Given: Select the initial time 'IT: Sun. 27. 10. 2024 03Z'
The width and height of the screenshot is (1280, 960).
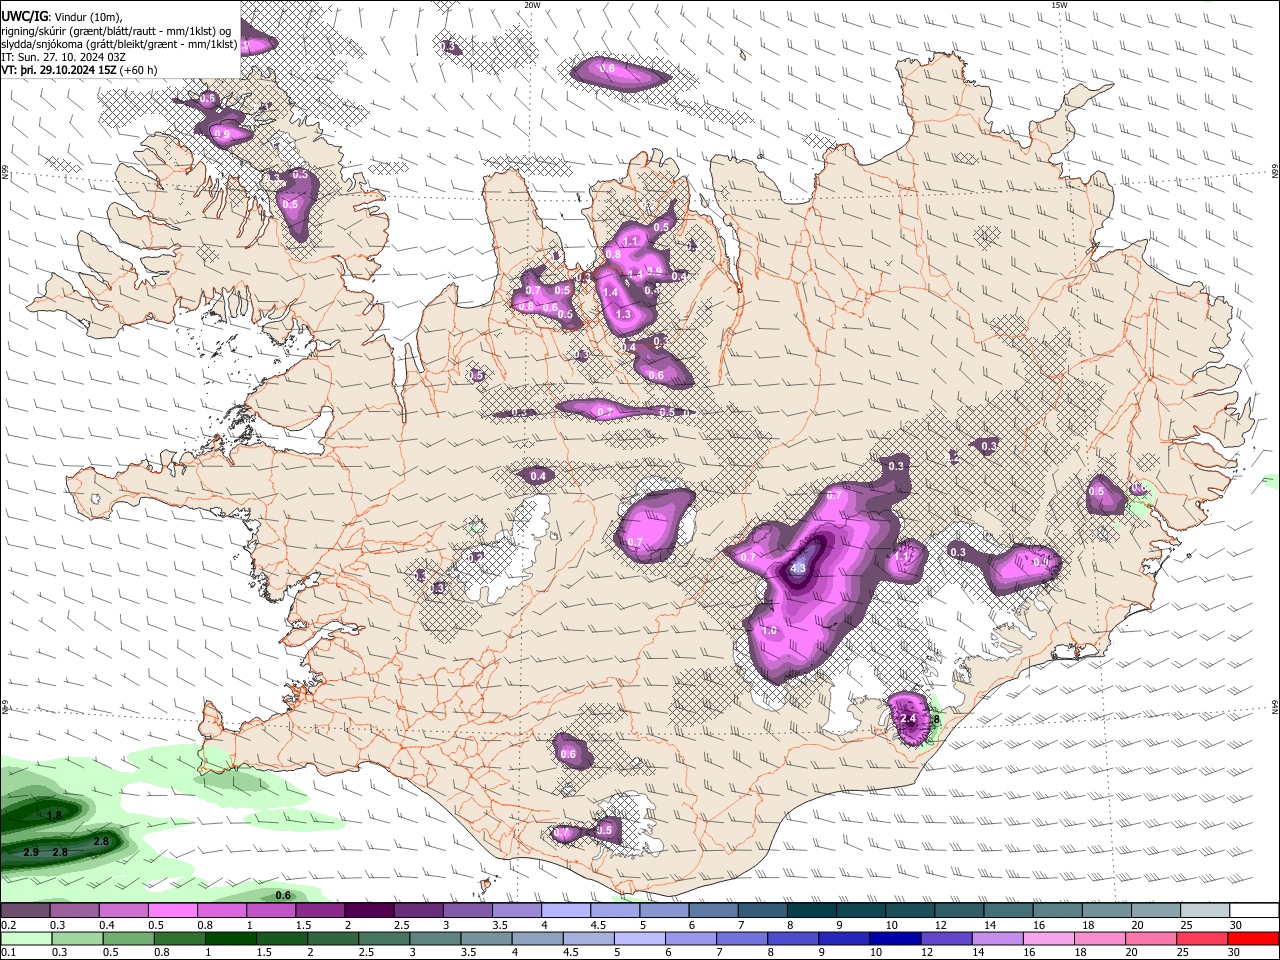Looking at the screenshot, I should tap(64, 57).
